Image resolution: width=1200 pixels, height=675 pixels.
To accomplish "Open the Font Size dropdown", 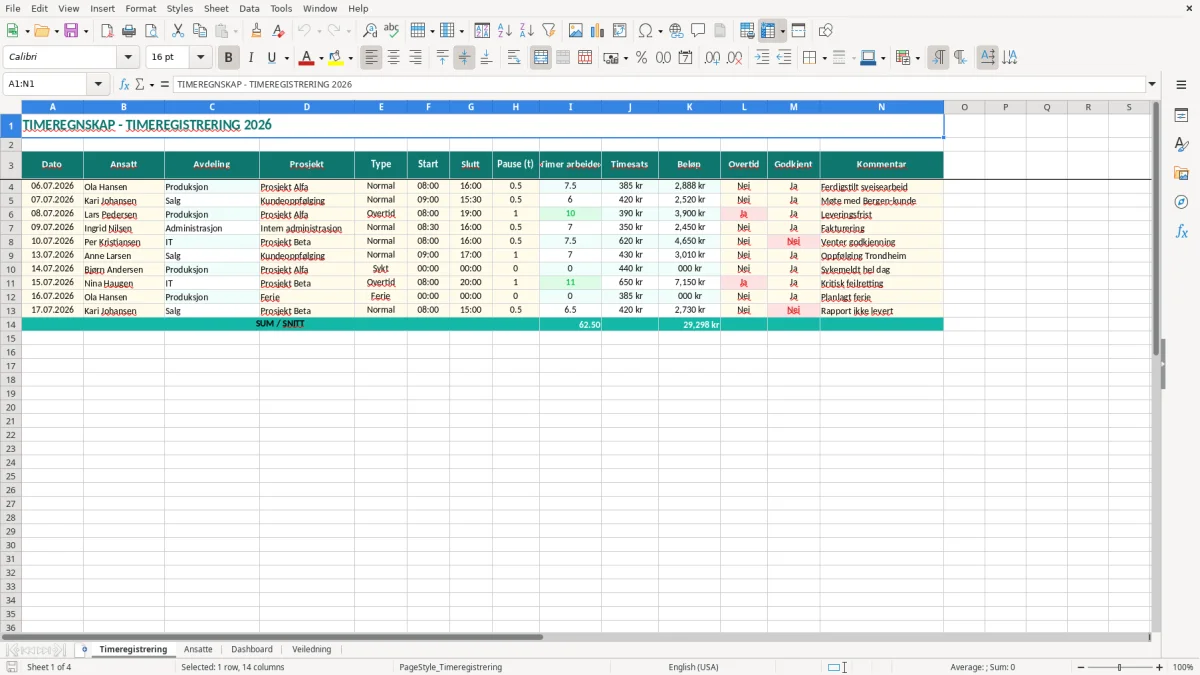I will (x=200, y=58).
